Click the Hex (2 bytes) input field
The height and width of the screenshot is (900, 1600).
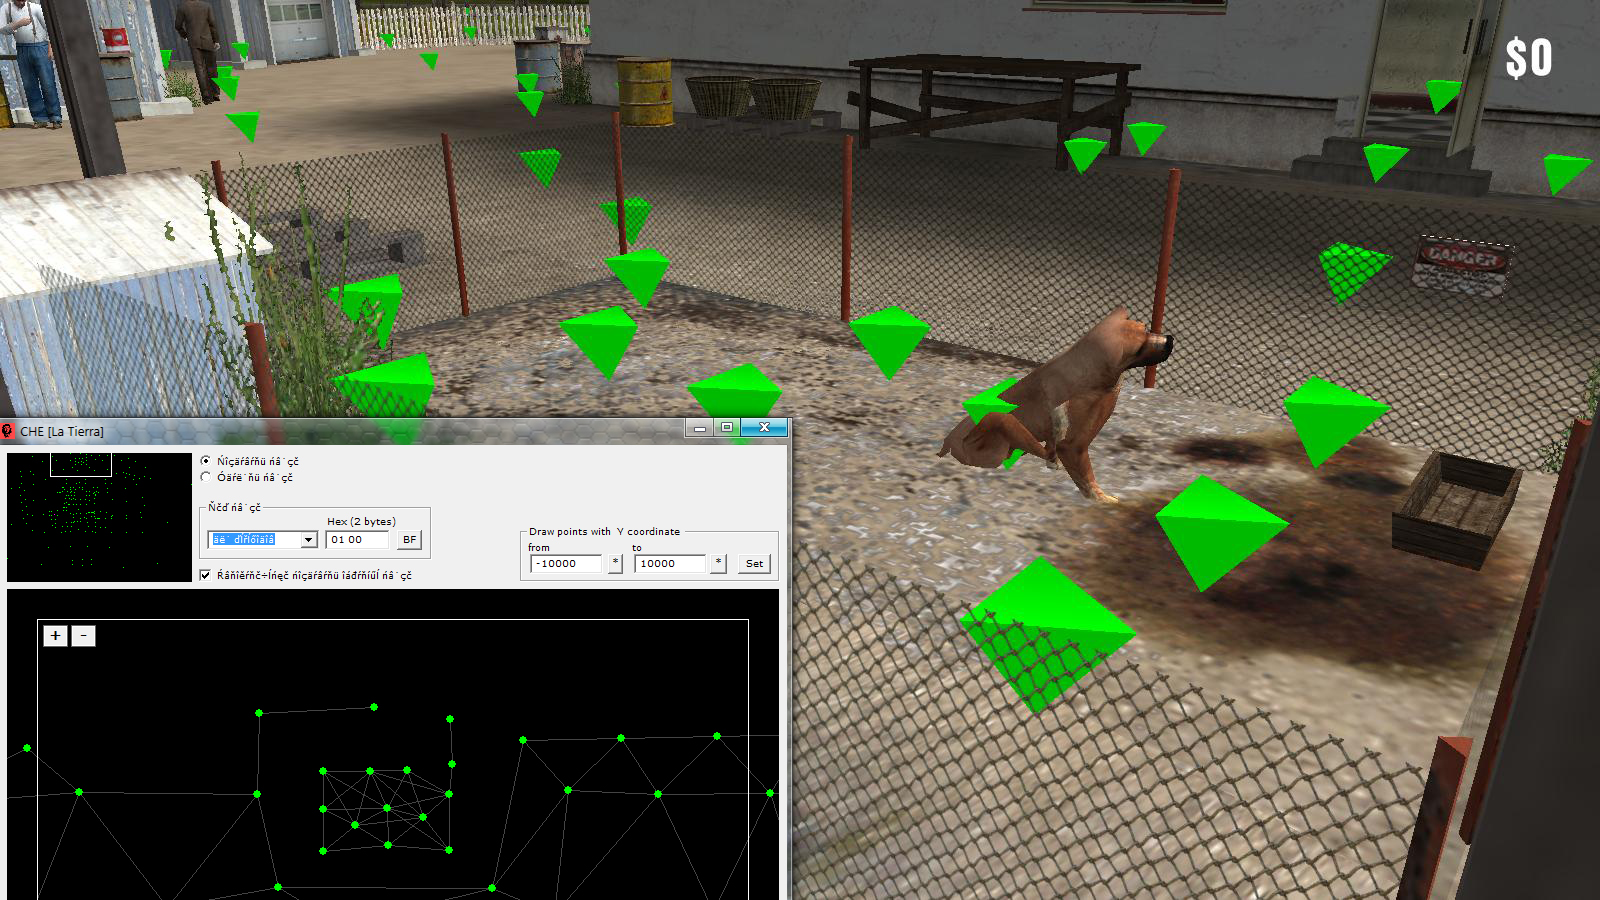click(357, 539)
